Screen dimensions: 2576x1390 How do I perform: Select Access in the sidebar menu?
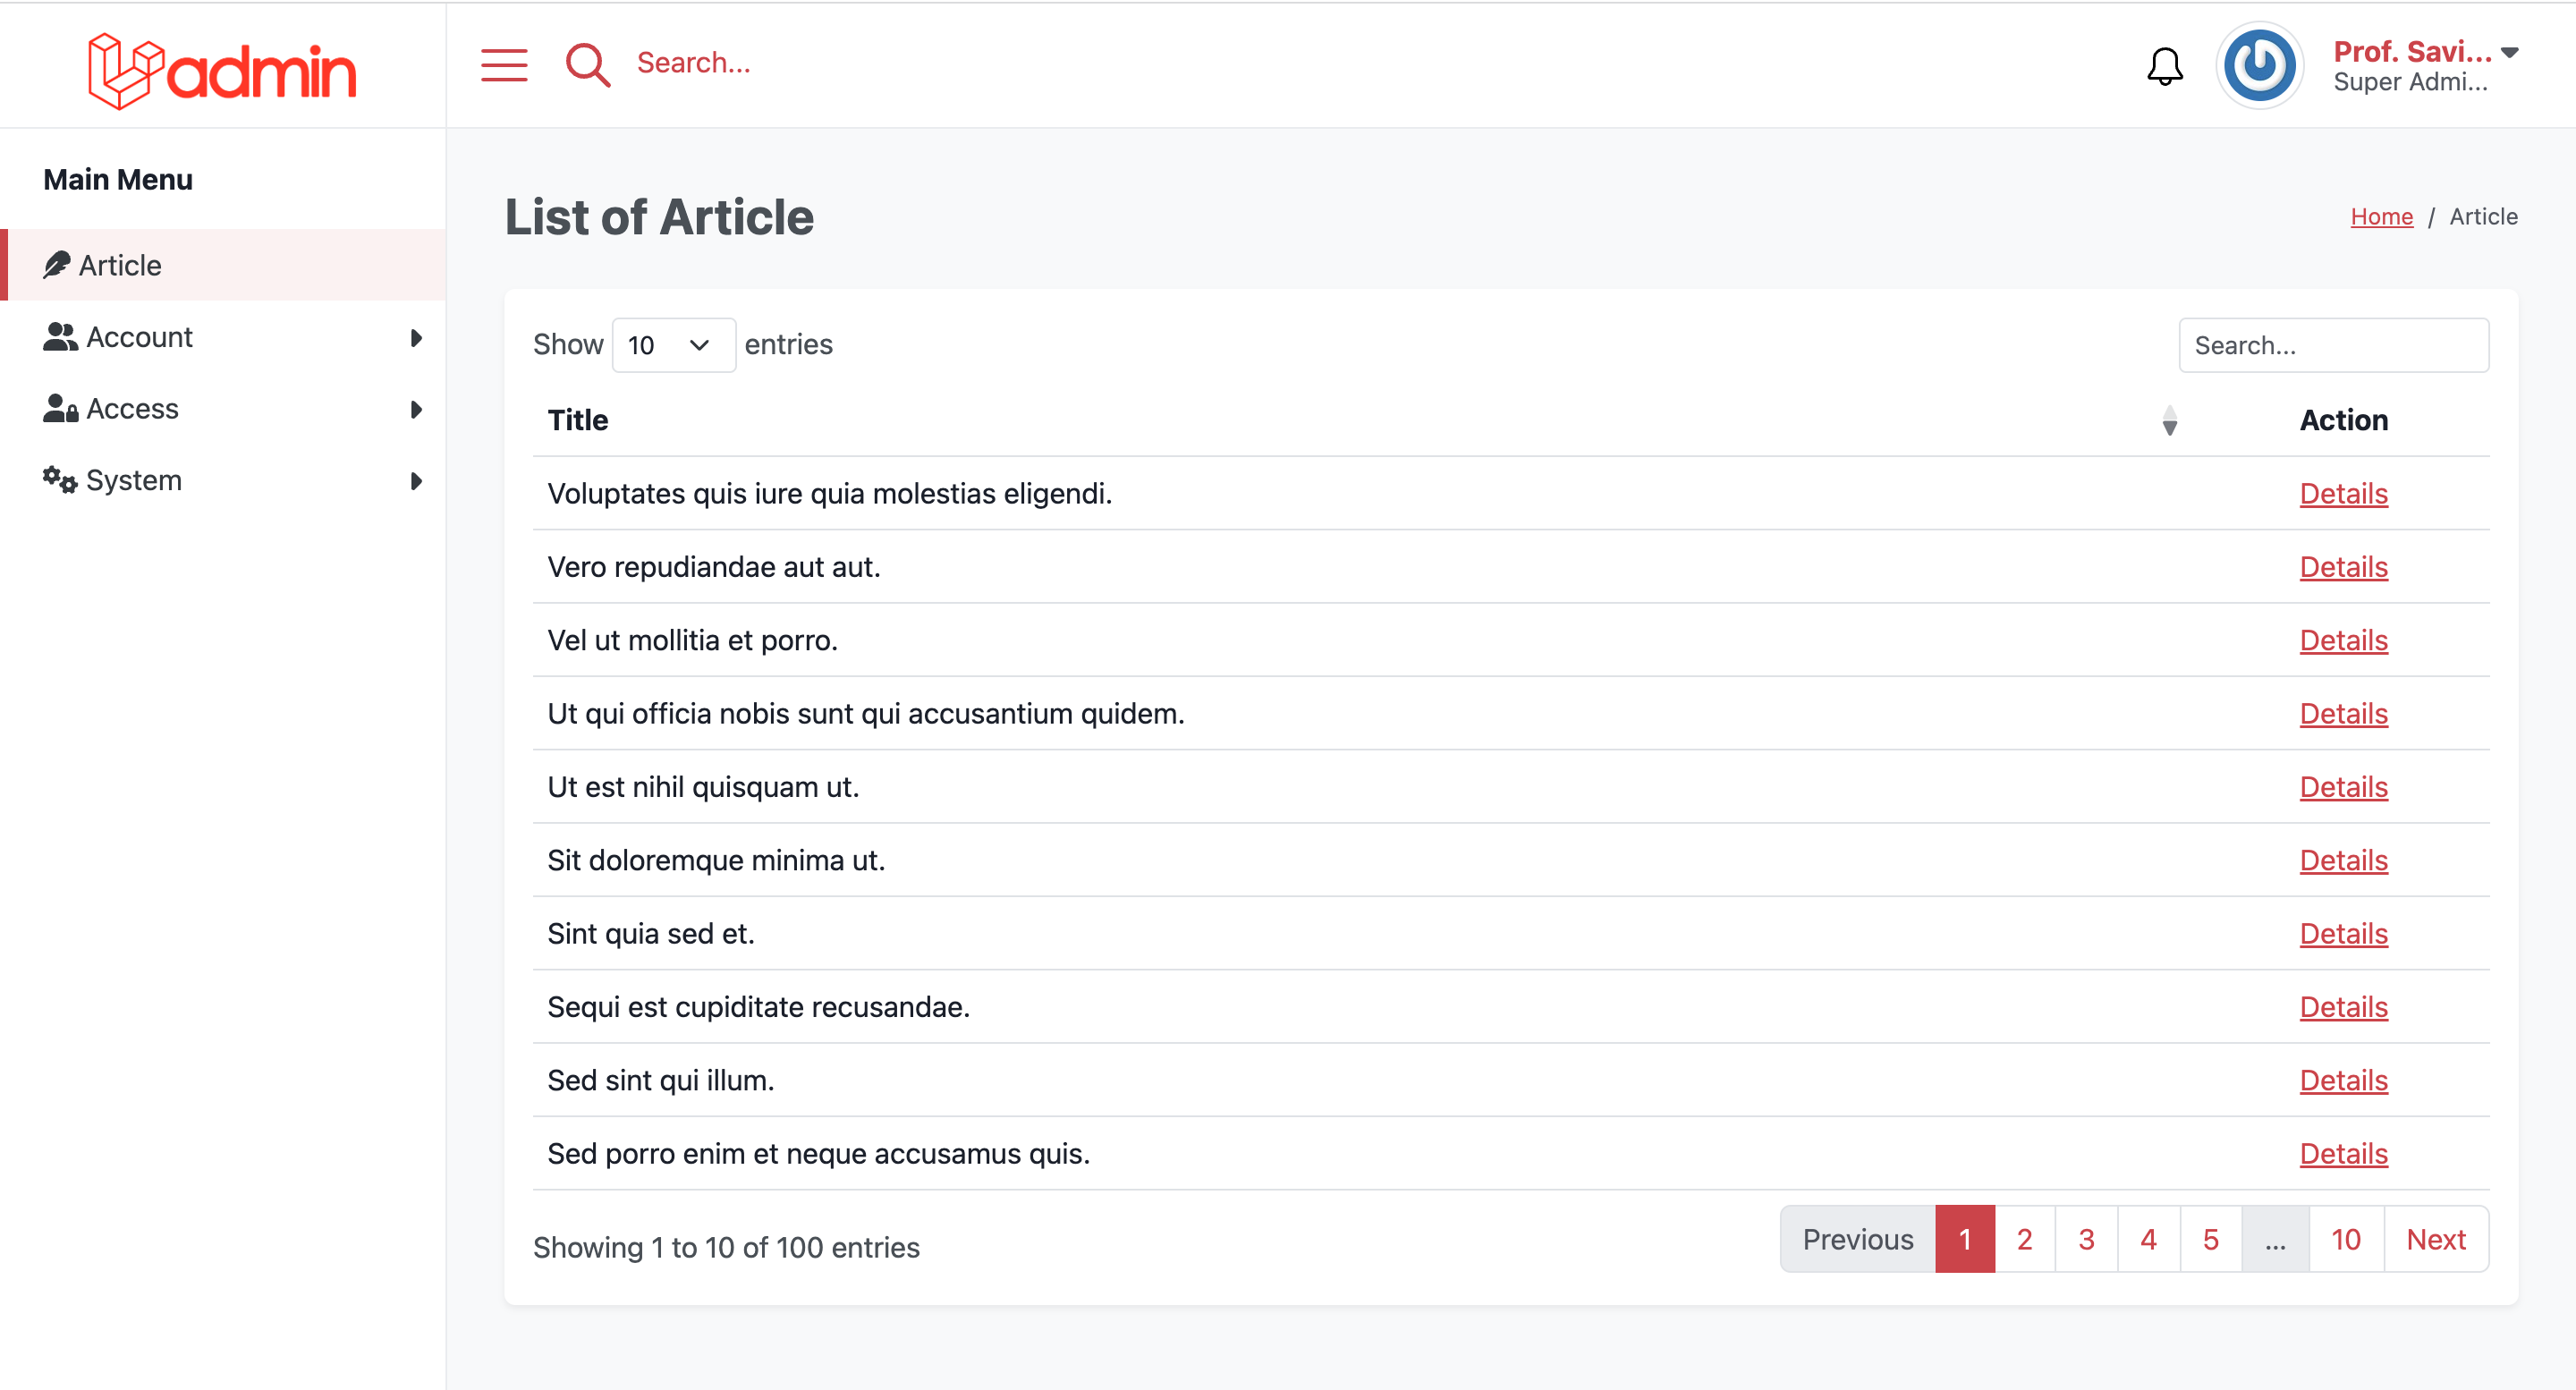pos(132,409)
